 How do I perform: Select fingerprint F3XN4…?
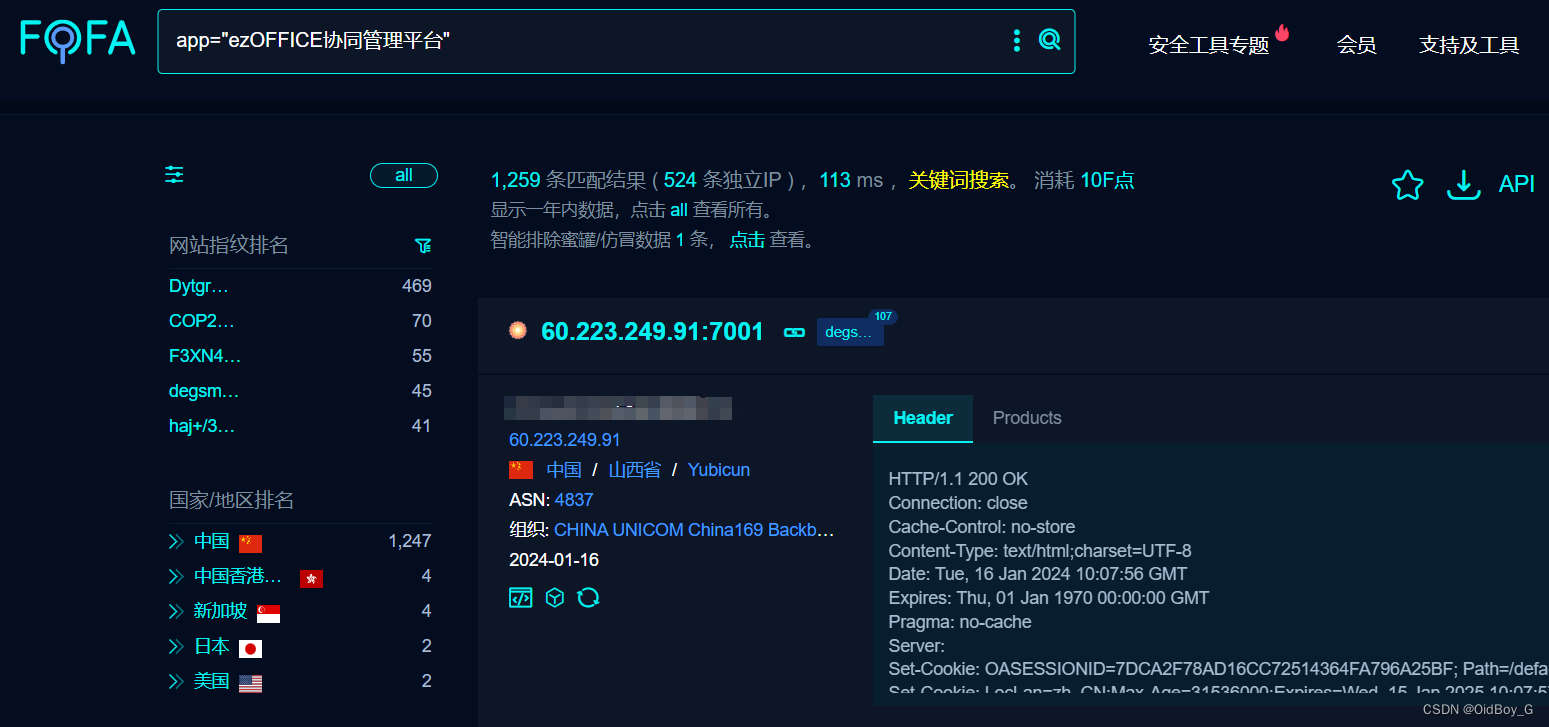pos(205,356)
